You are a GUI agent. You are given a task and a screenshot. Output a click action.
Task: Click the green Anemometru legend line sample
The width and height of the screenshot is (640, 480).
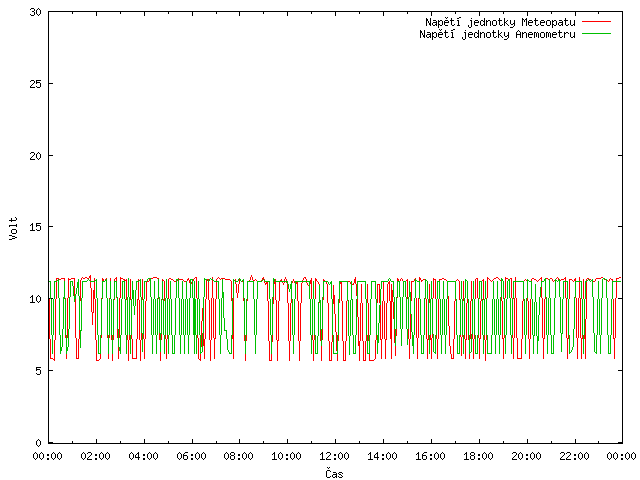pyautogui.click(x=596, y=34)
